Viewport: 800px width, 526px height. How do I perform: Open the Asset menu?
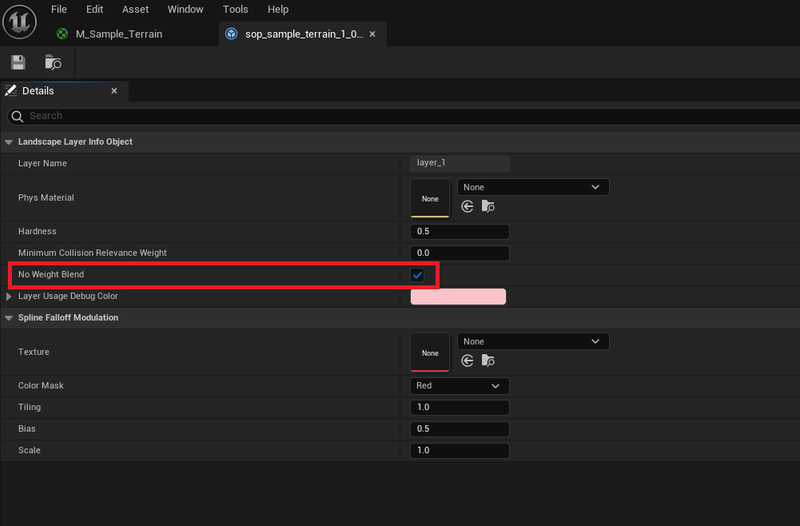tap(135, 9)
